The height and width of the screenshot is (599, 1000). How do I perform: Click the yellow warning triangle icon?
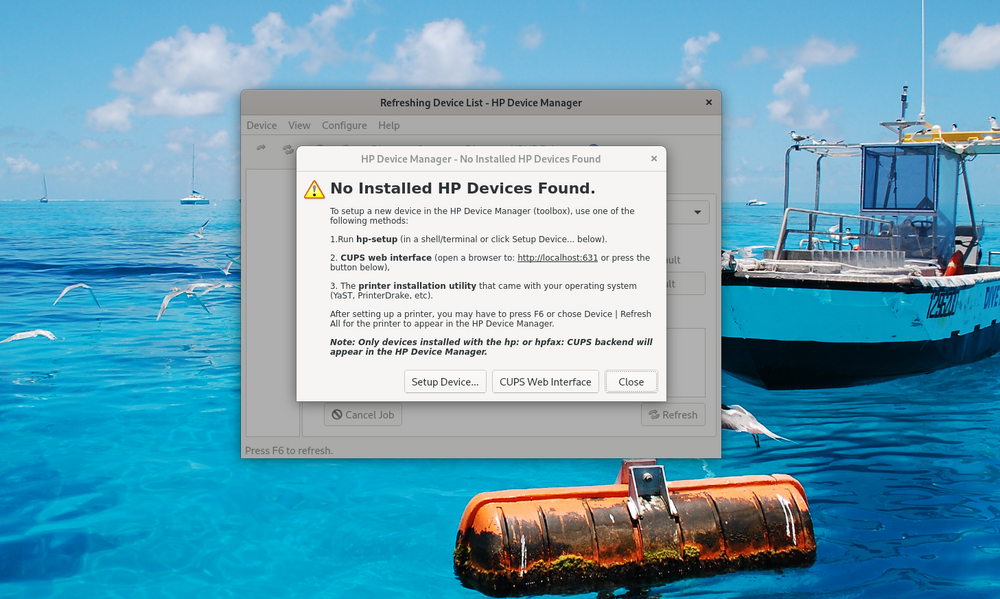pos(314,189)
